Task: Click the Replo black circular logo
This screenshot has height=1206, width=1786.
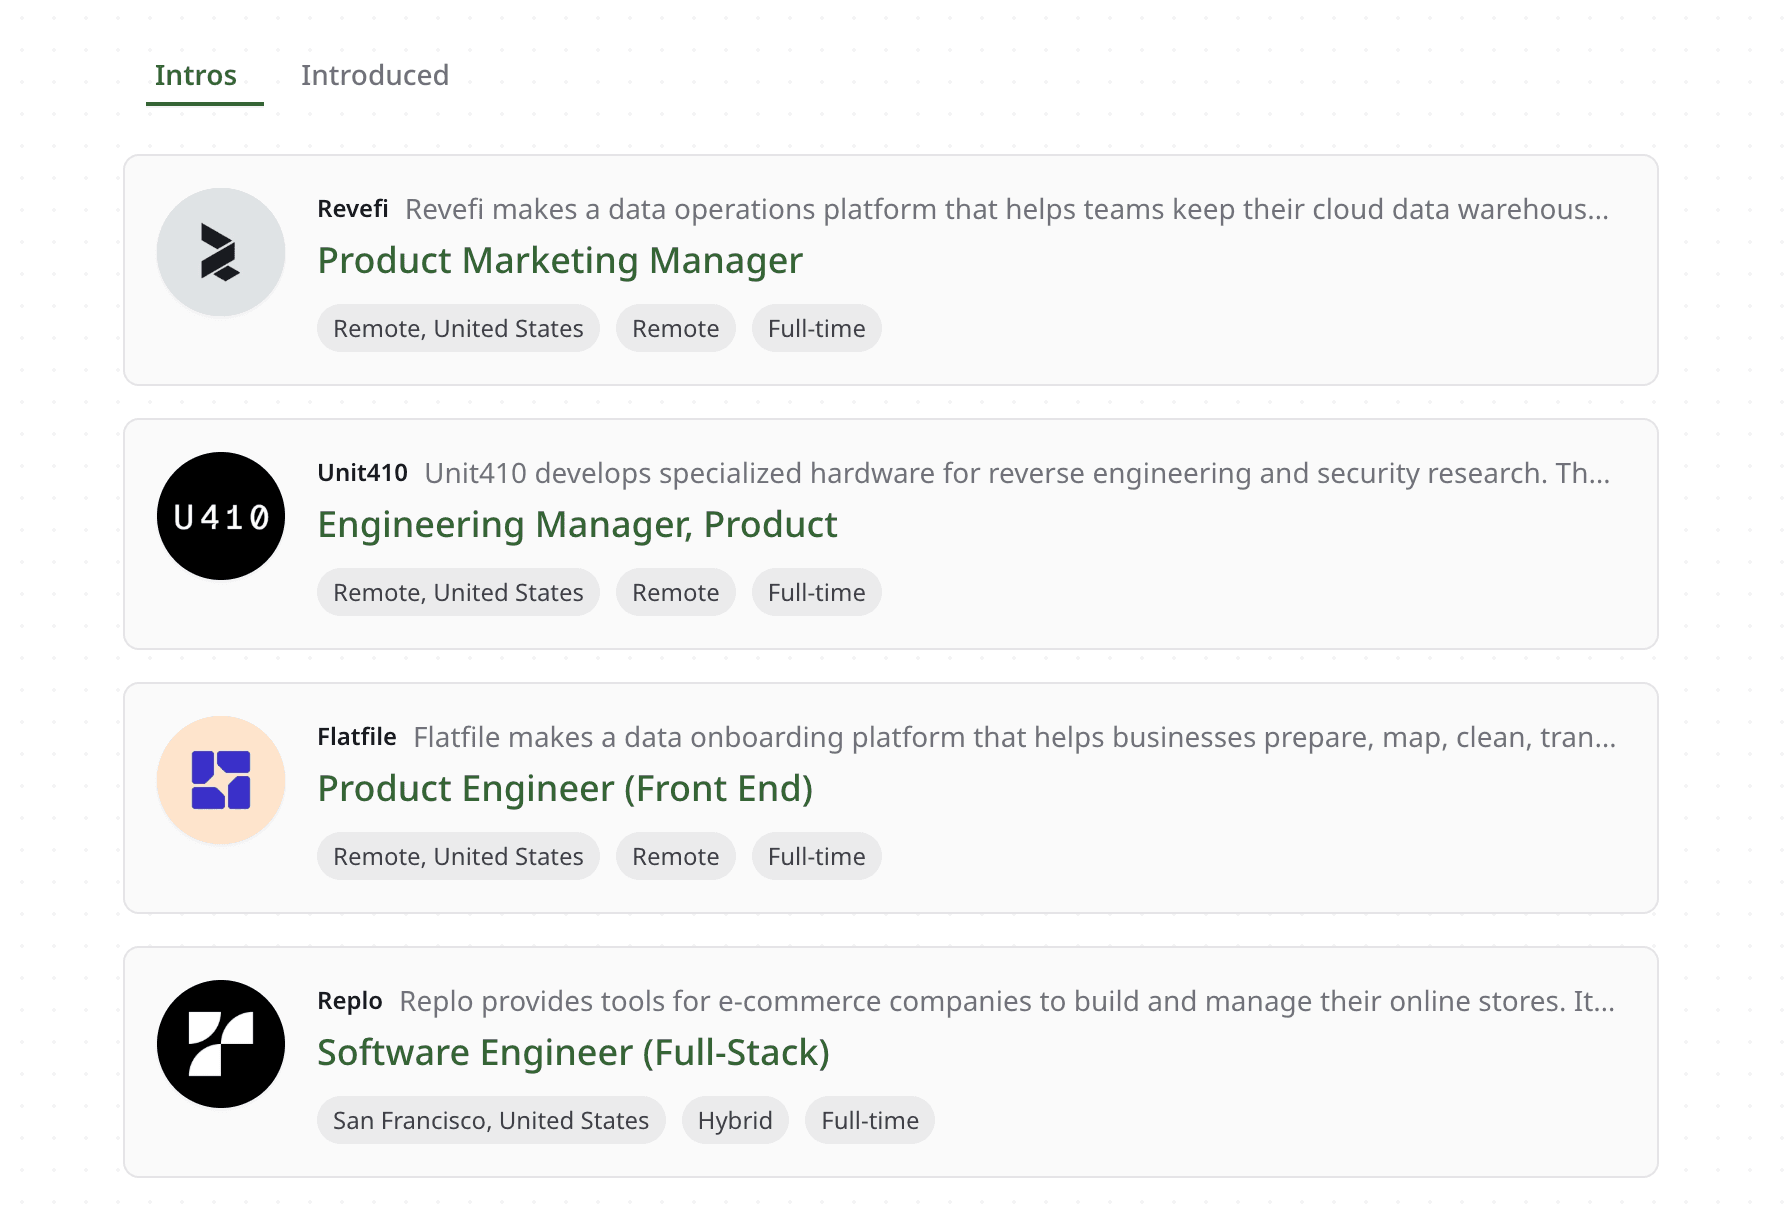Action: [x=220, y=1044]
